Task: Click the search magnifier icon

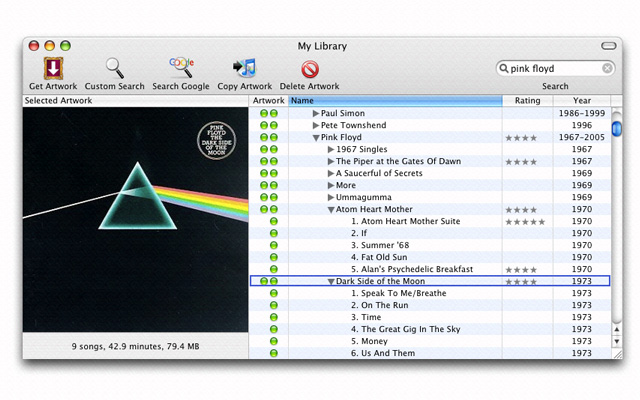Action: point(503,69)
